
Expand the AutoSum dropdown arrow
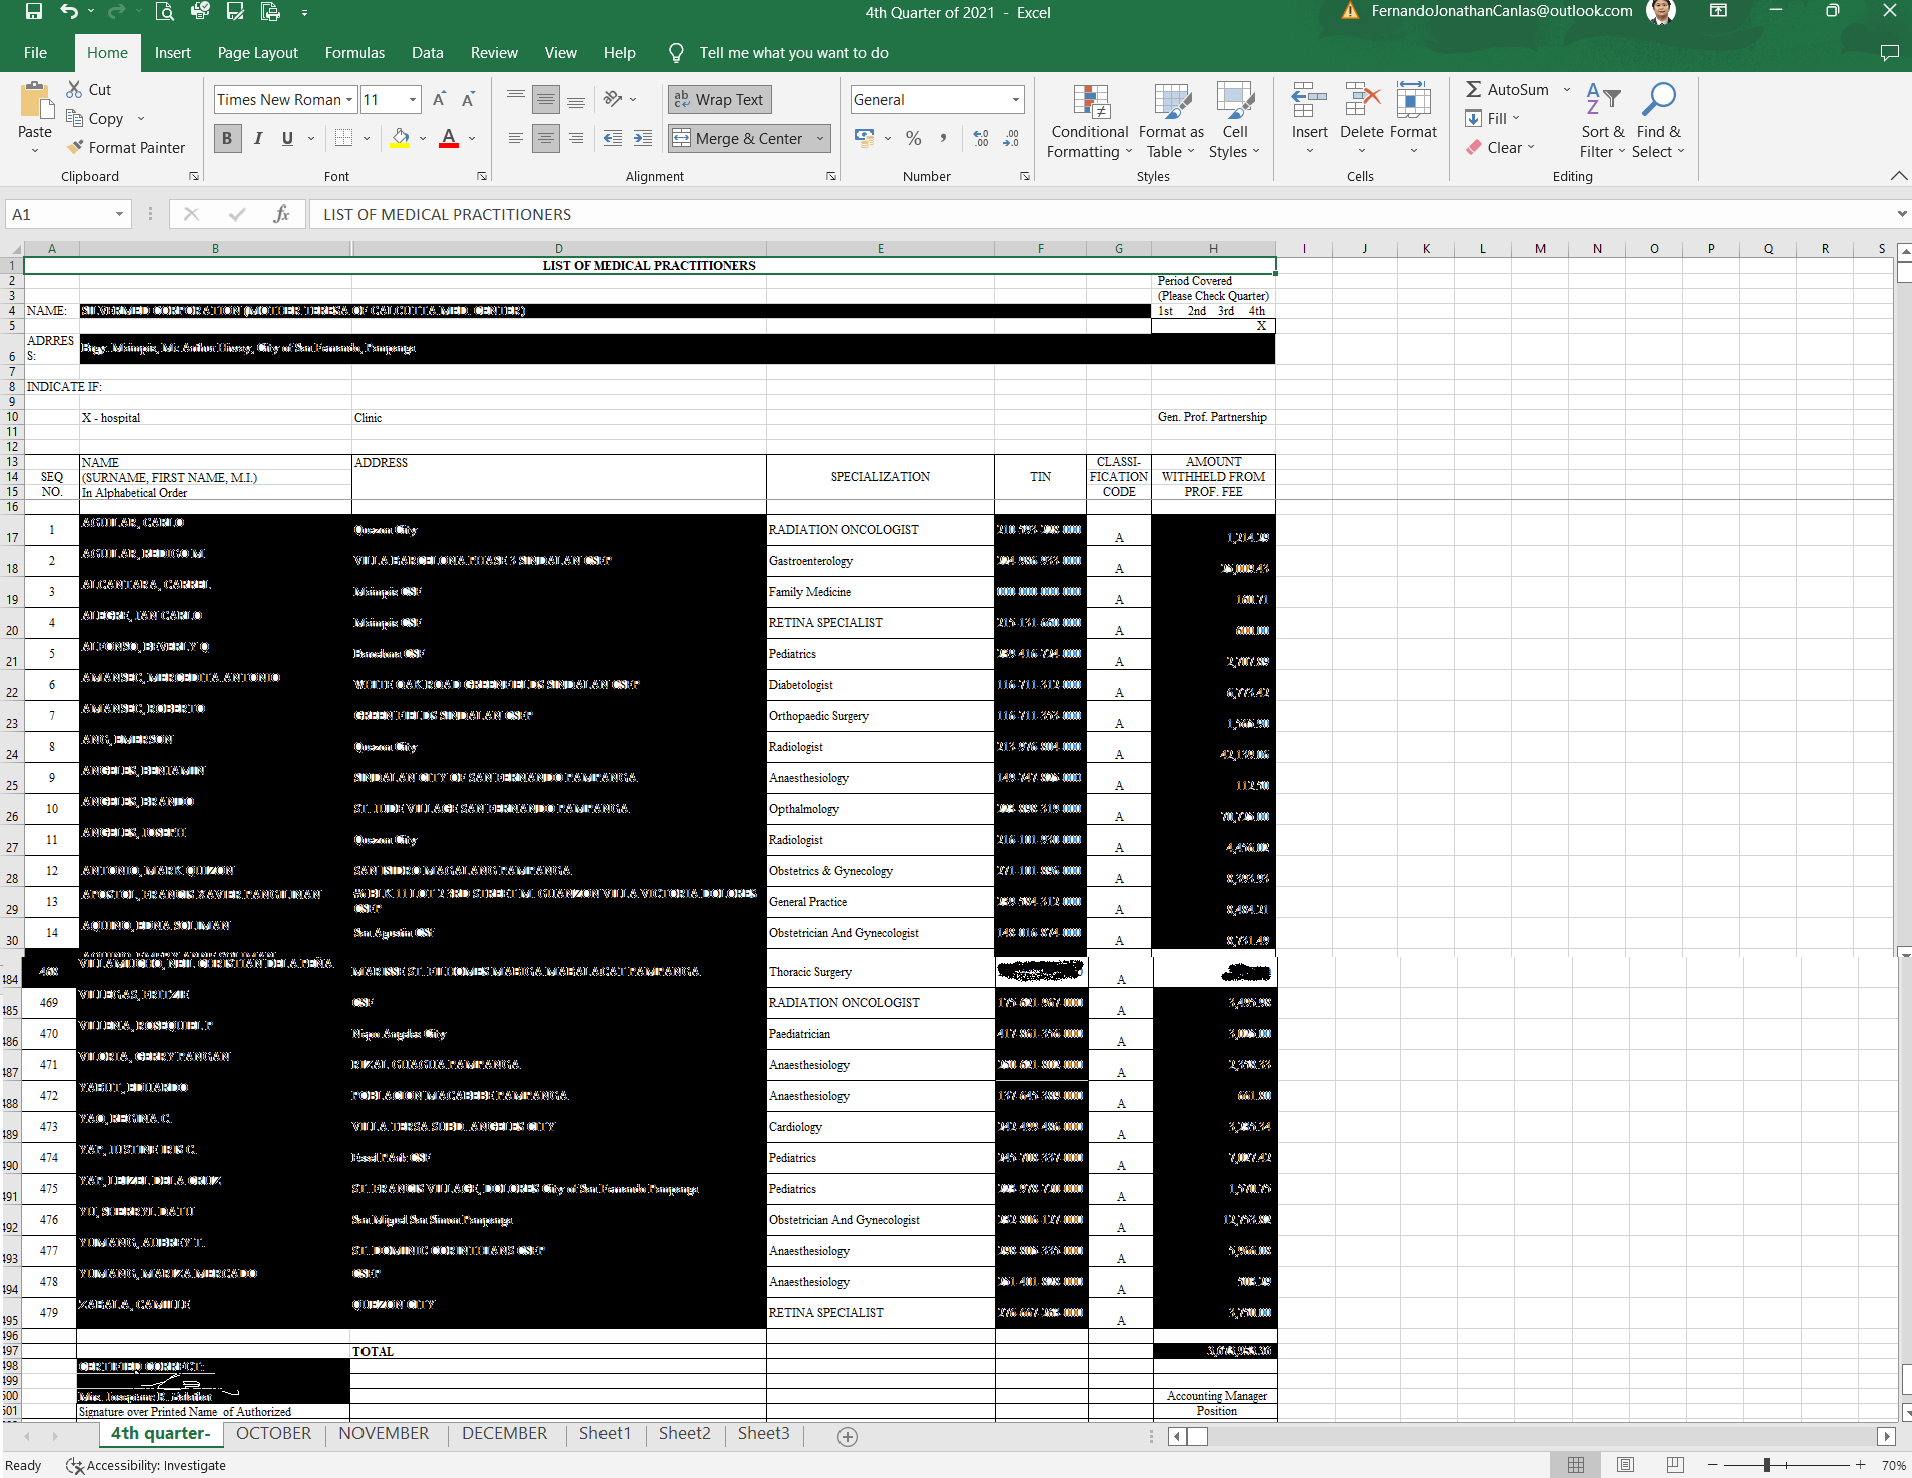(x=1567, y=89)
